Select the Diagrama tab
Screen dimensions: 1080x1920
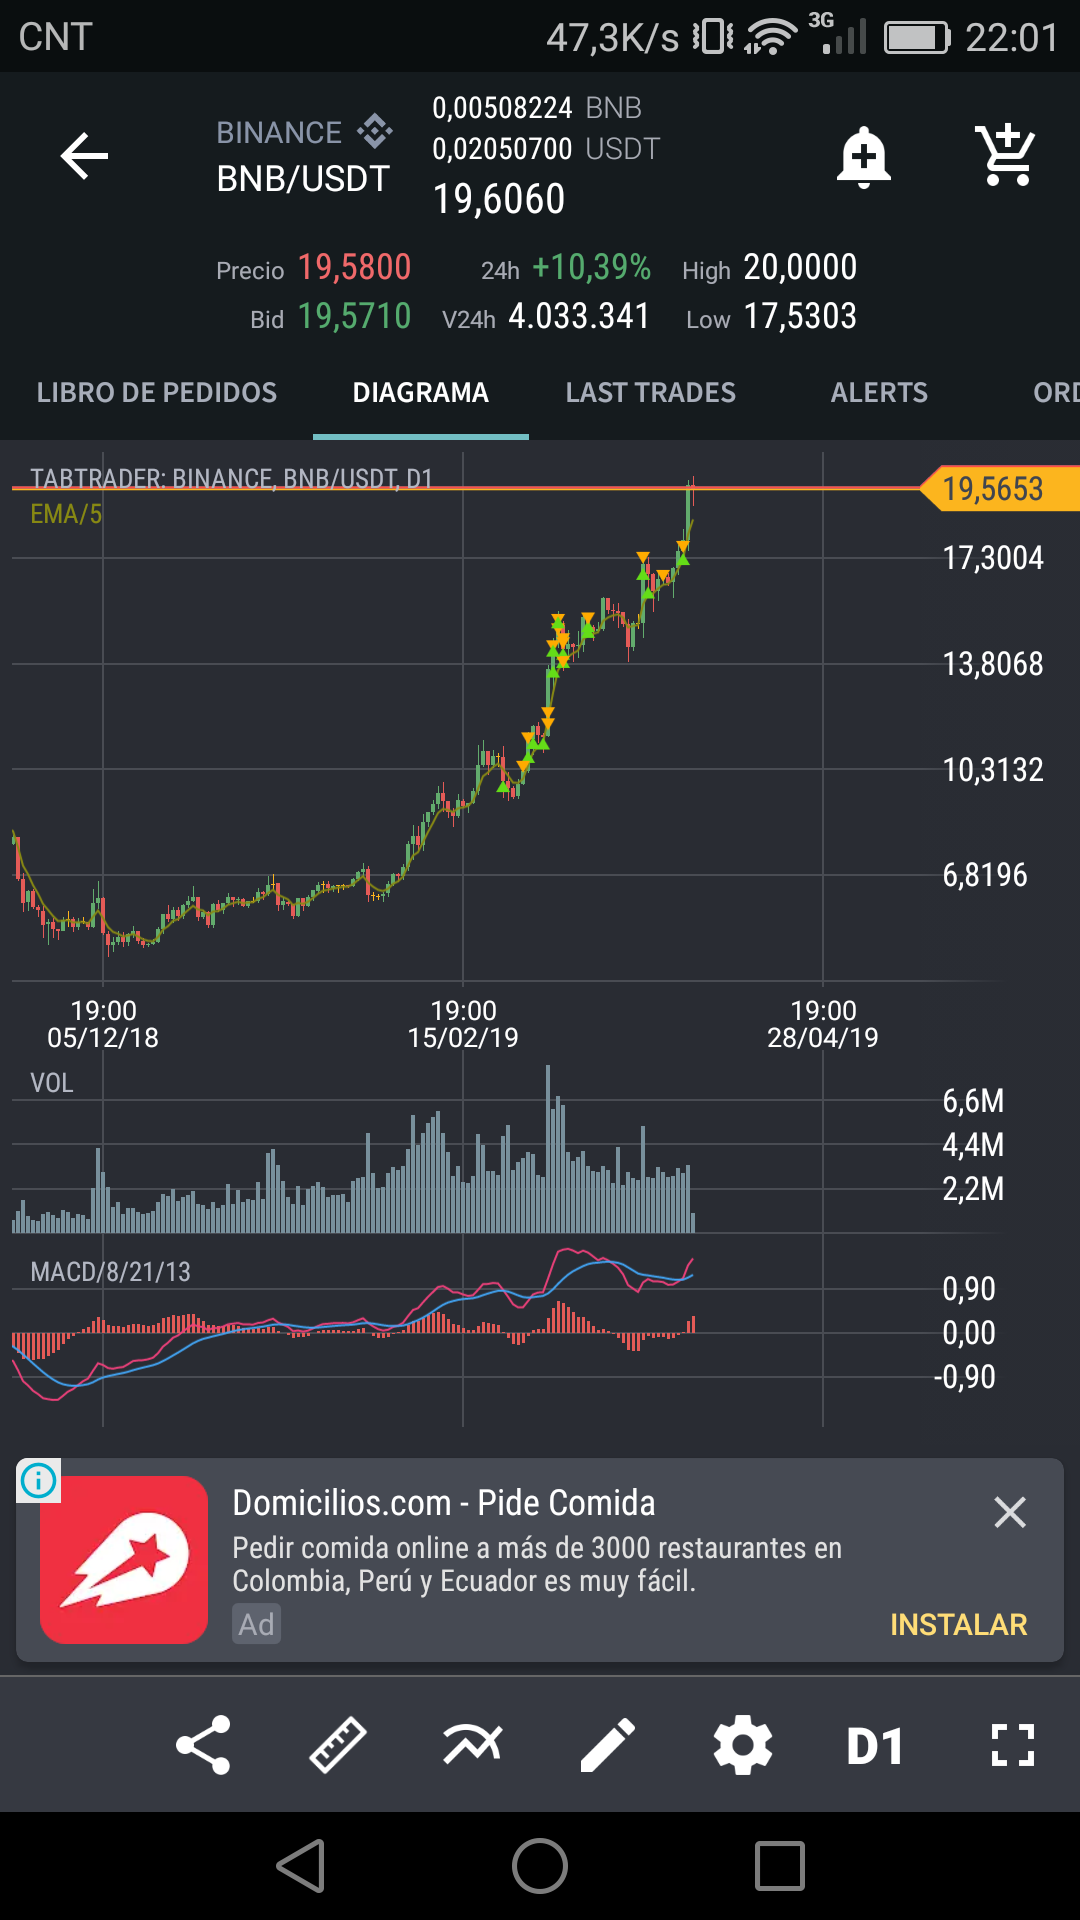(420, 393)
